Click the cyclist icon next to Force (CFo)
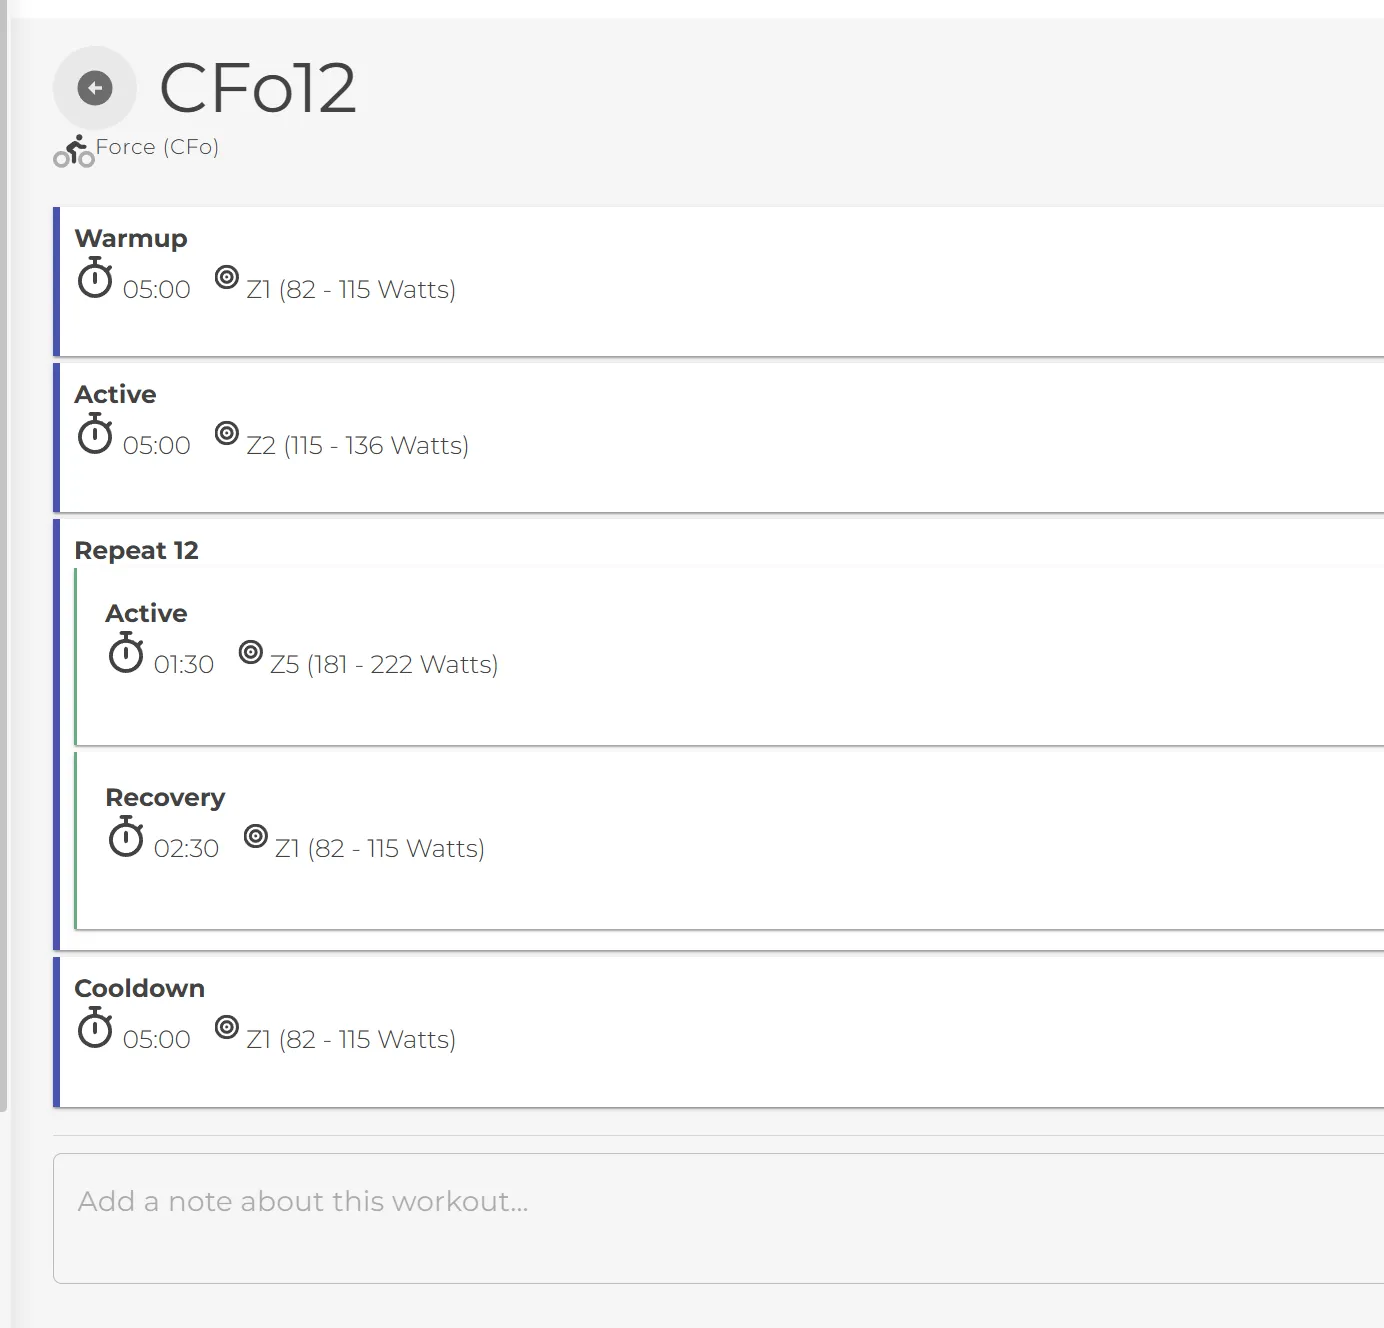The height and width of the screenshot is (1328, 1384). click(73, 150)
